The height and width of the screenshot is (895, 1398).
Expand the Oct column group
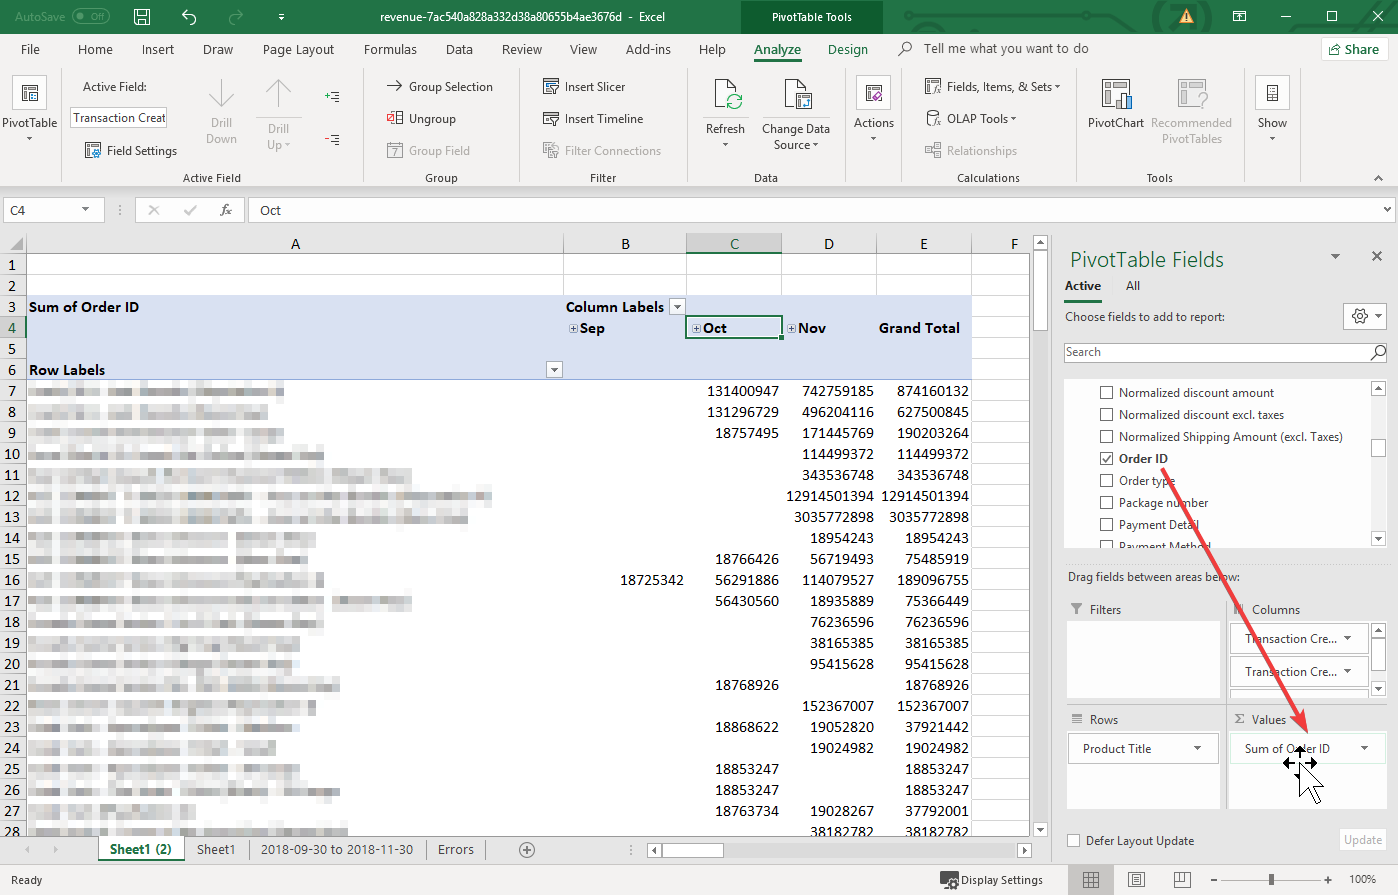pos(696,329)
